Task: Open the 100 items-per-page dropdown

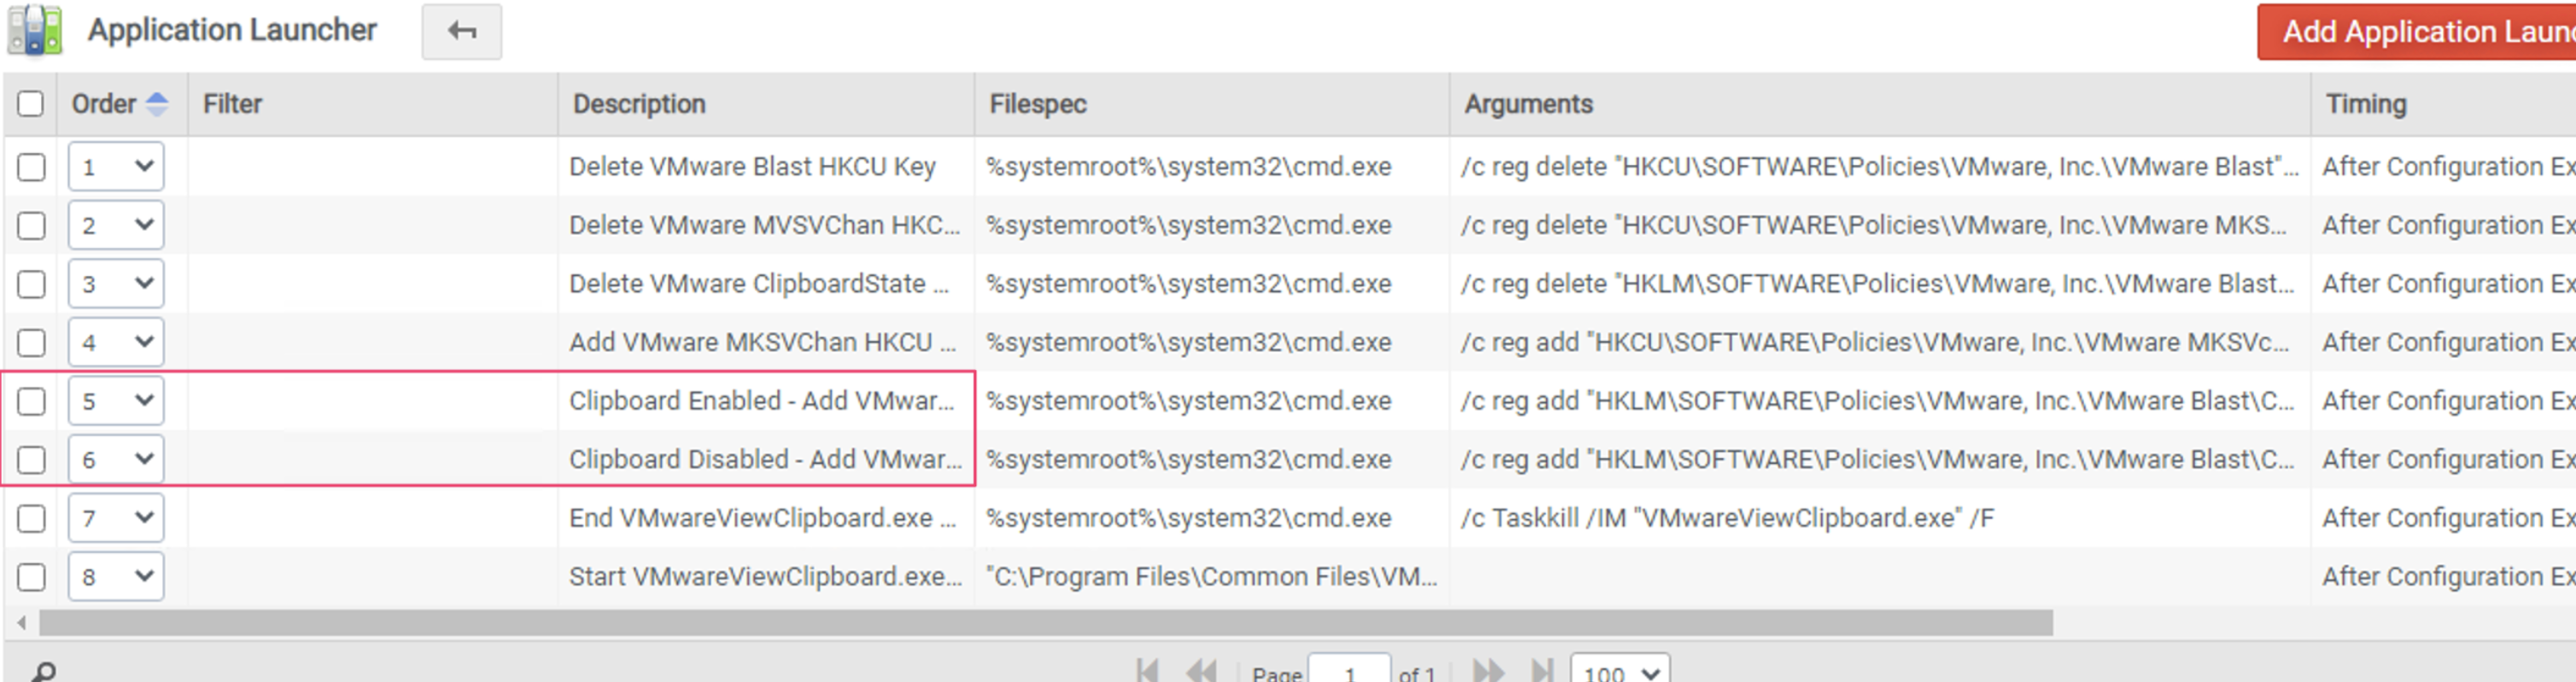Action: (1618, 671)
